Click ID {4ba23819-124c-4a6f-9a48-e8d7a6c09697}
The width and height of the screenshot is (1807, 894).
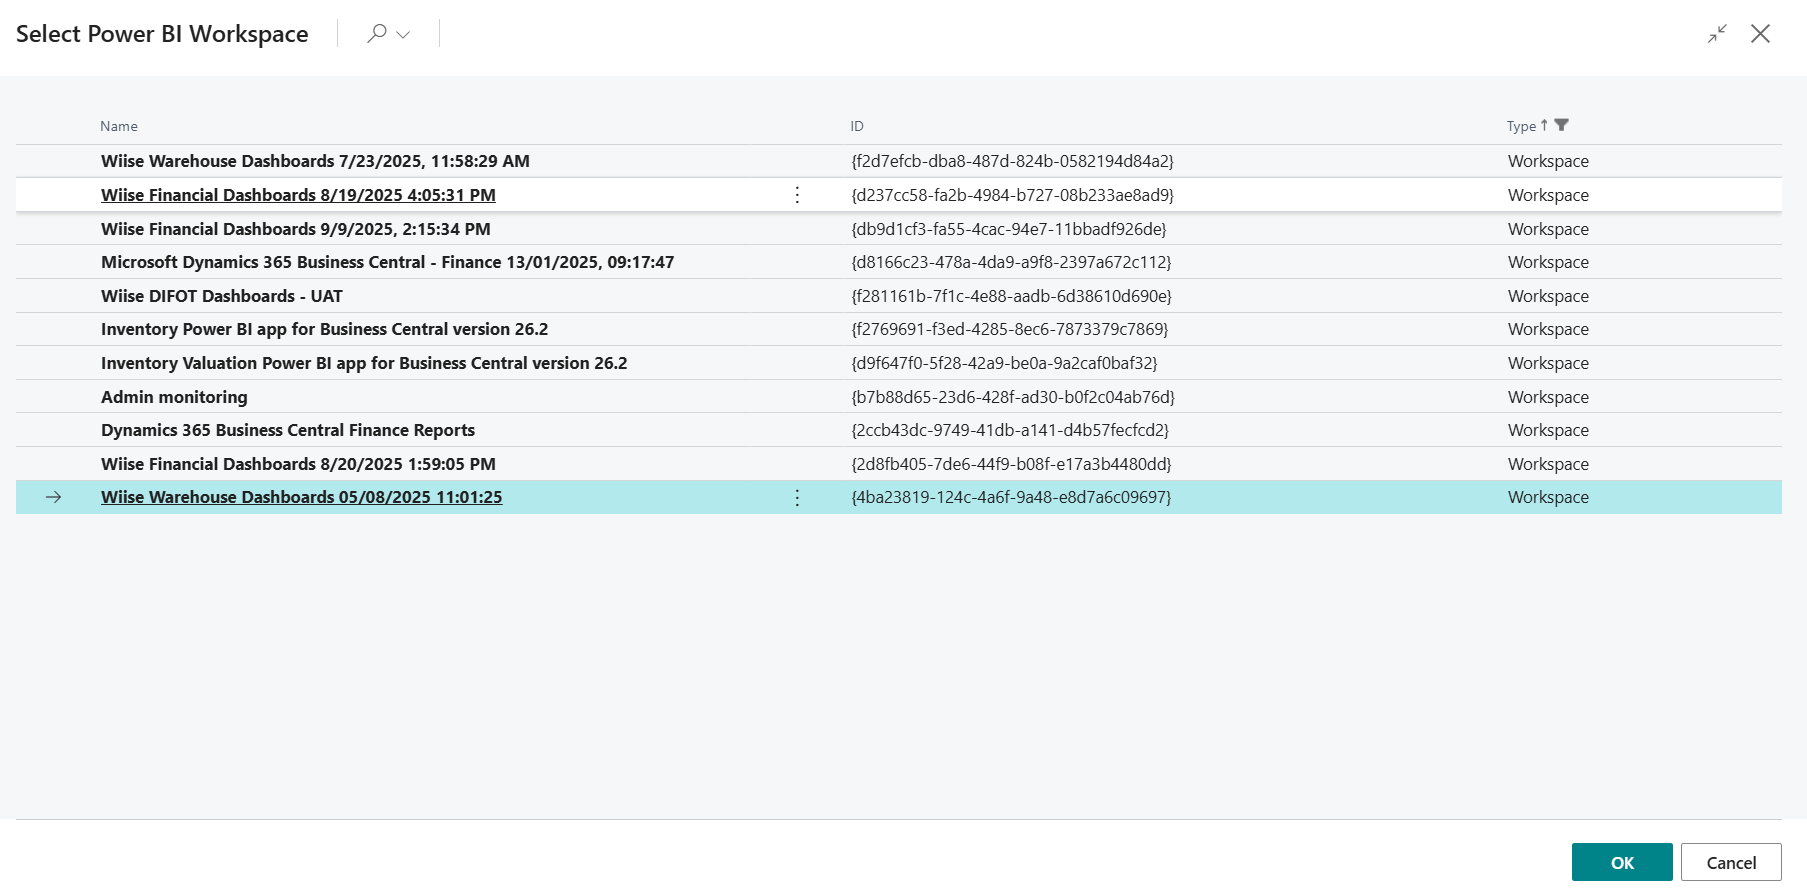click(1011, 497)
